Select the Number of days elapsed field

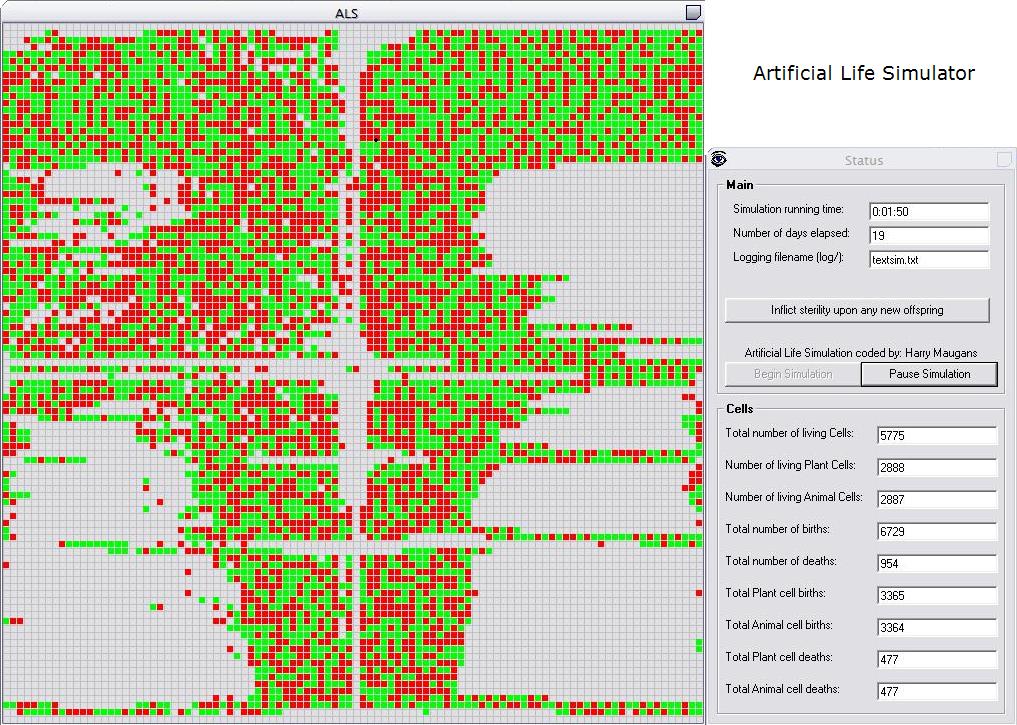pyautogui.click(x=929, y=236)
